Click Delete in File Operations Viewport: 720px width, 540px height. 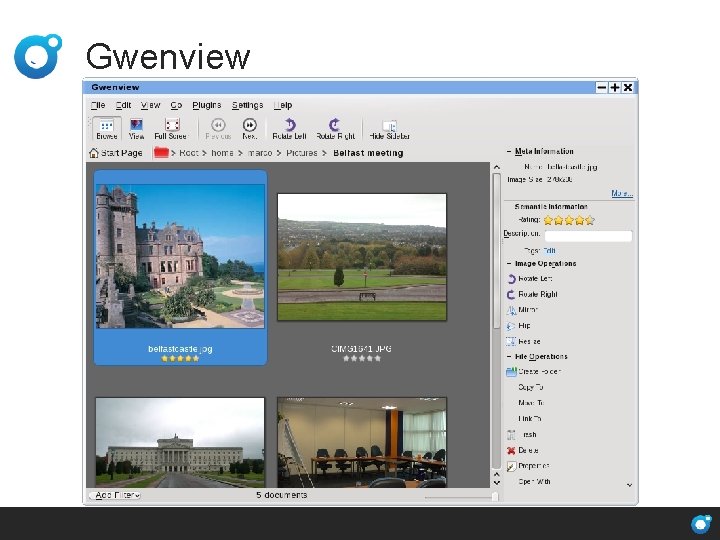click(x=522, y=450)
